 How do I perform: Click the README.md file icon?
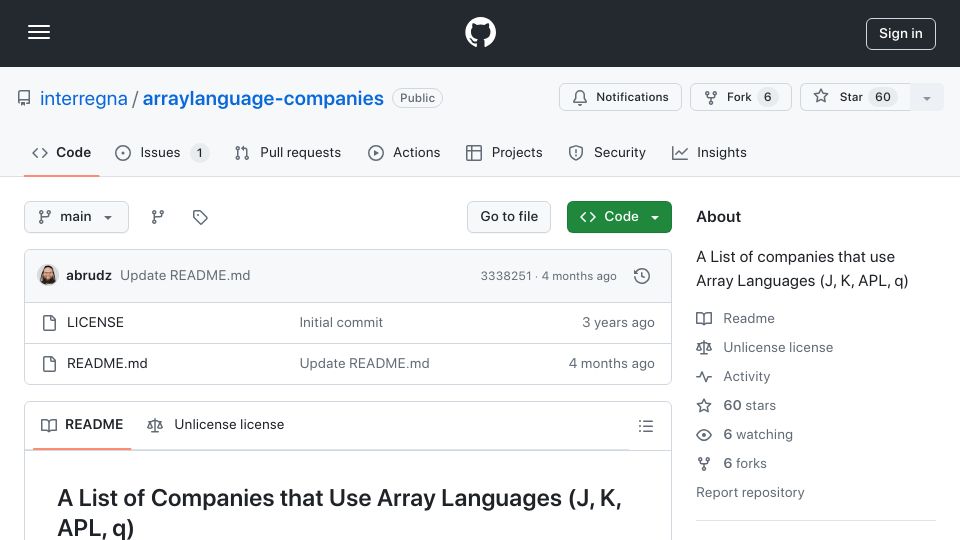(x=50, y=364)
